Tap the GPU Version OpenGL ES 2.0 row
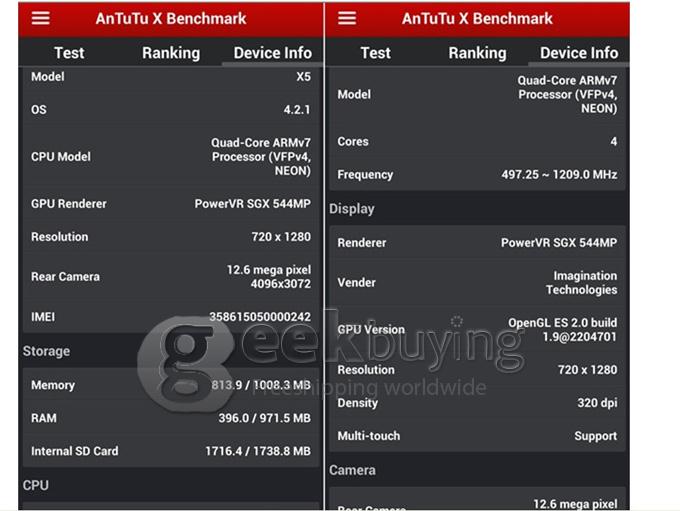Screen dimensions: 680x511 tap(477, 329)
